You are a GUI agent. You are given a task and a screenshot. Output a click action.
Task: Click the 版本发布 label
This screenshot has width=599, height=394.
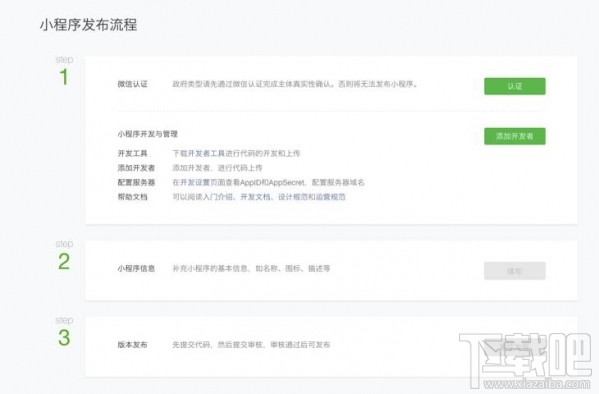132,344
